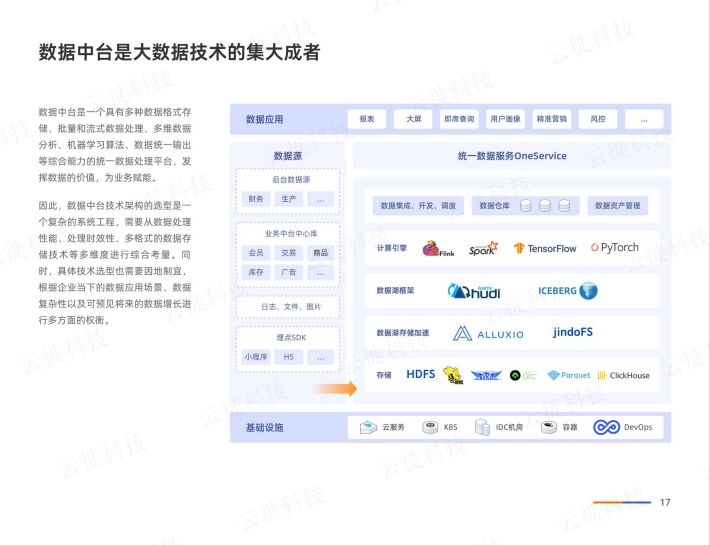The width and height of the screenshot is (710, 546).
Task: Select the yellow Hive elephant logo
Action: pyautogui.click(x=453, y=375)
